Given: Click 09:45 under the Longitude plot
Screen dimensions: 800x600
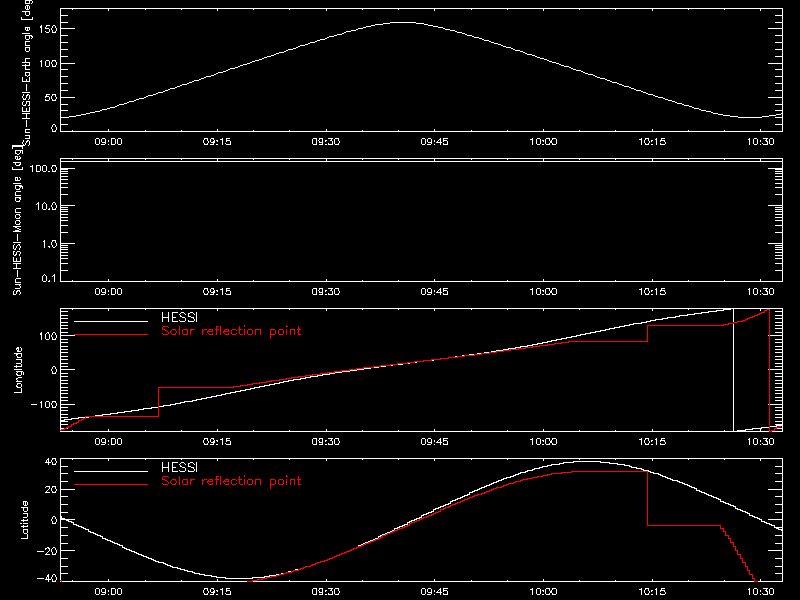Looking at the screenshot, I should click(434, 441).
